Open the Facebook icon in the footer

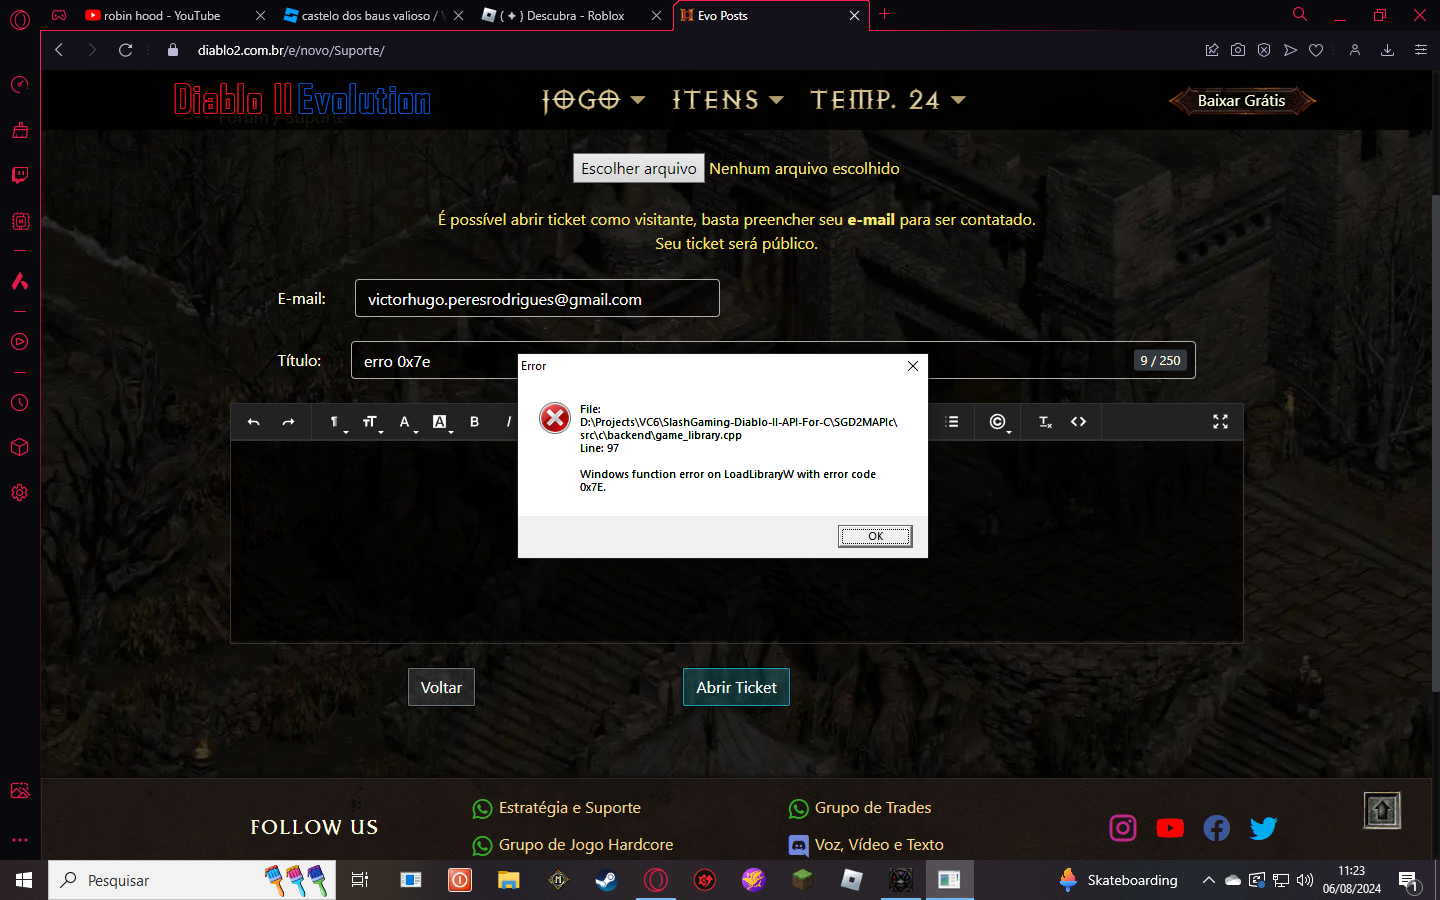point(1217,828)
